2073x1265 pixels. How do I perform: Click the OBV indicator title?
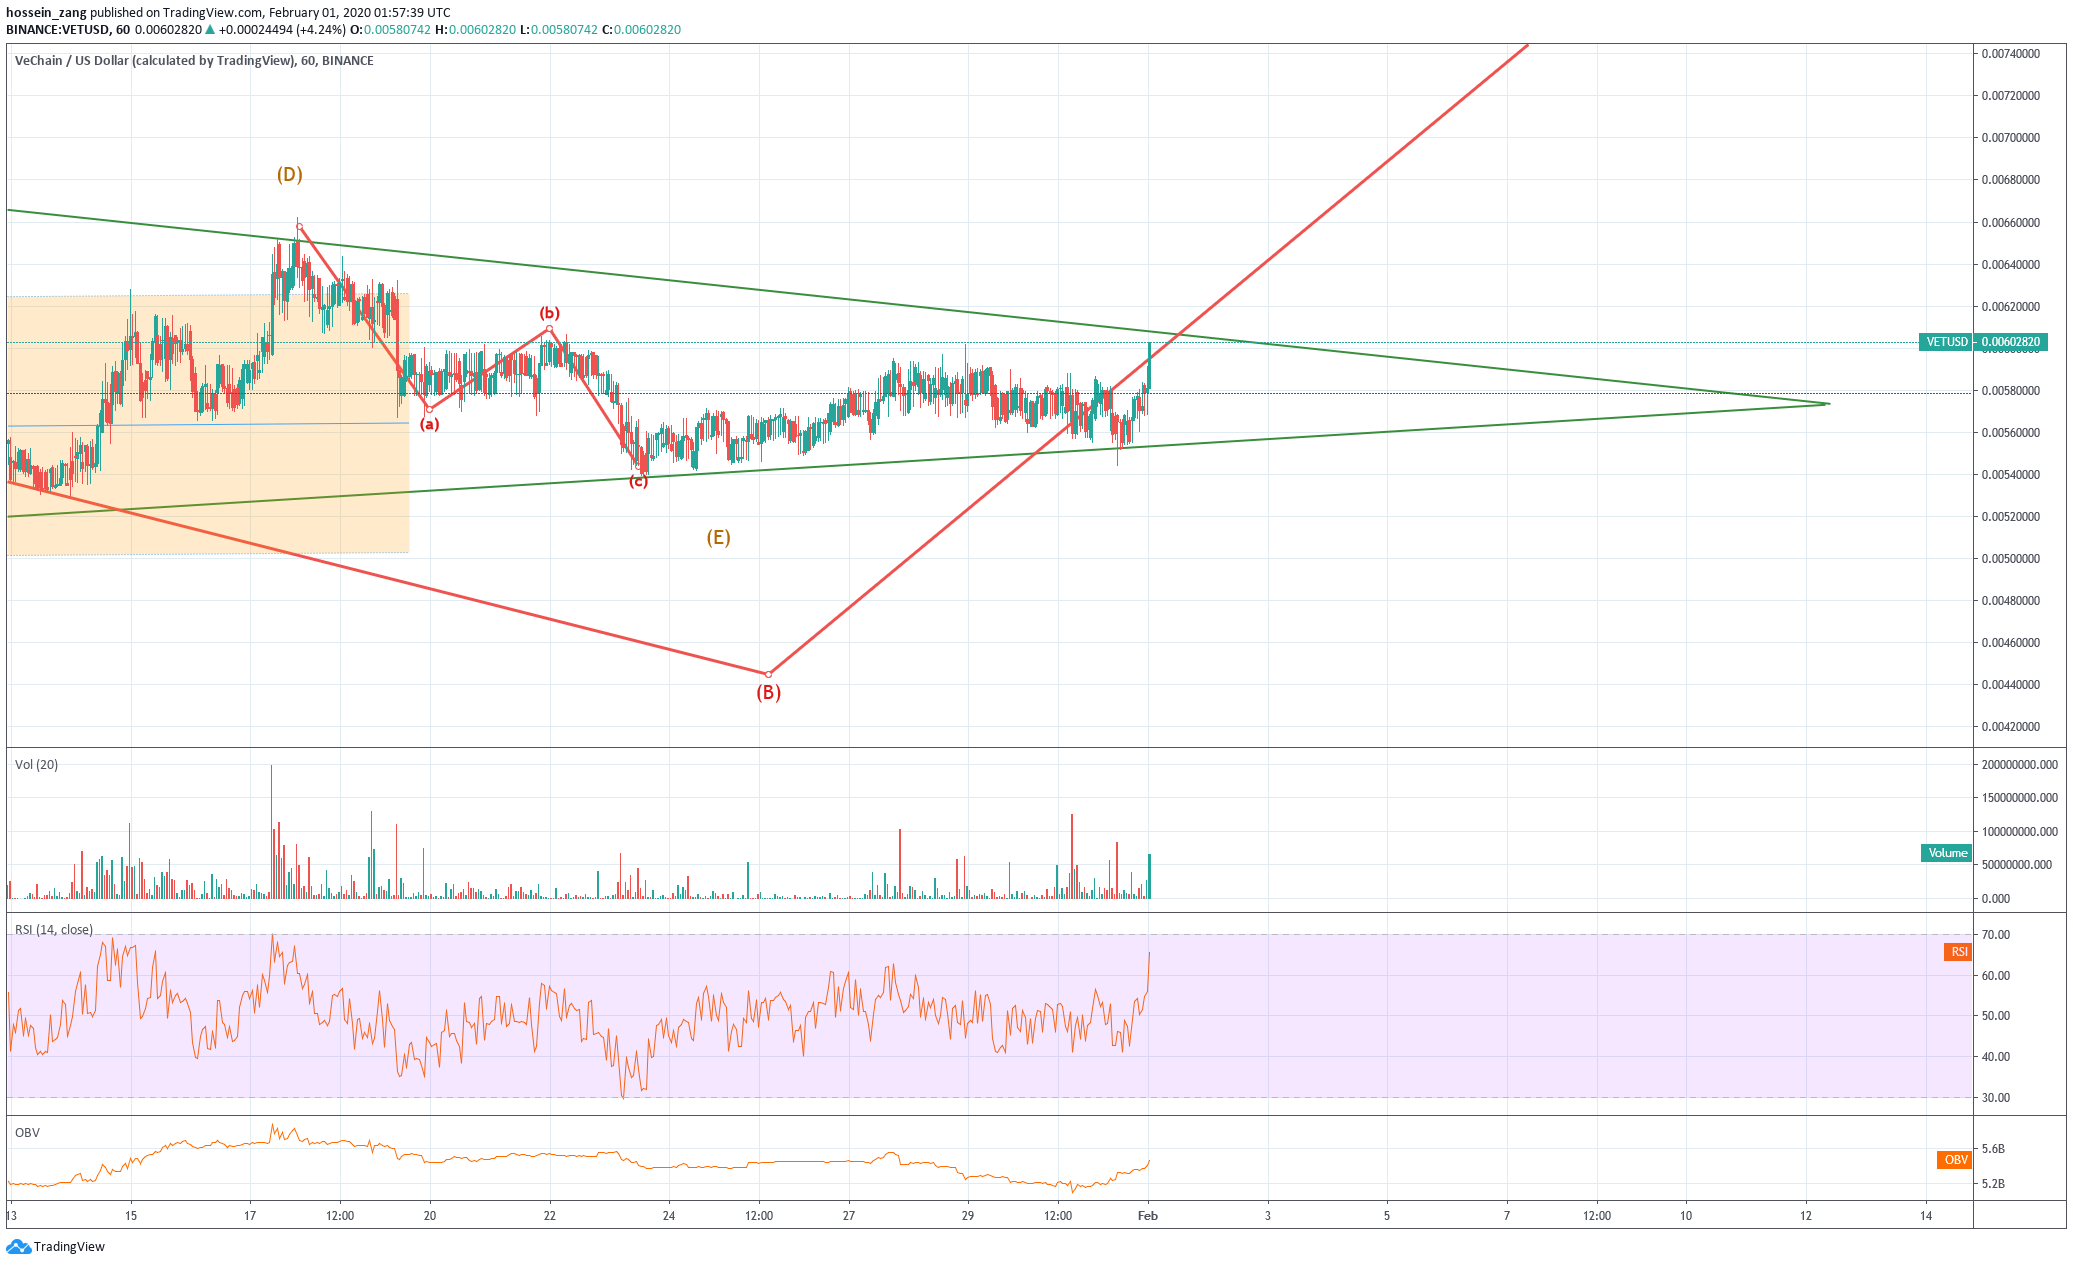27,1132
